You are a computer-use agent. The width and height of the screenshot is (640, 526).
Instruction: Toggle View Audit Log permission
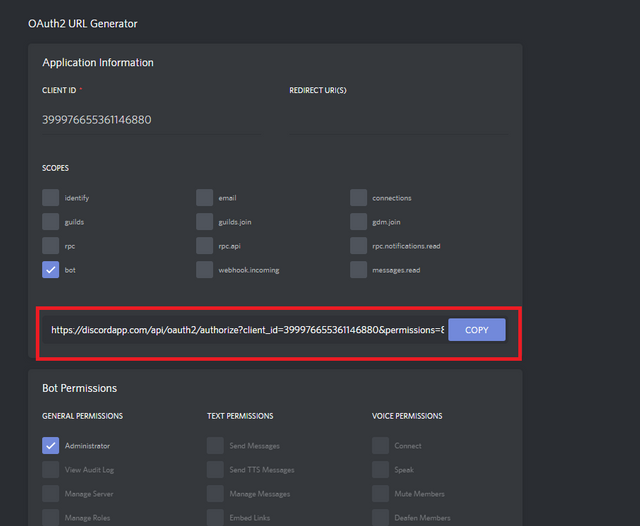51,470
